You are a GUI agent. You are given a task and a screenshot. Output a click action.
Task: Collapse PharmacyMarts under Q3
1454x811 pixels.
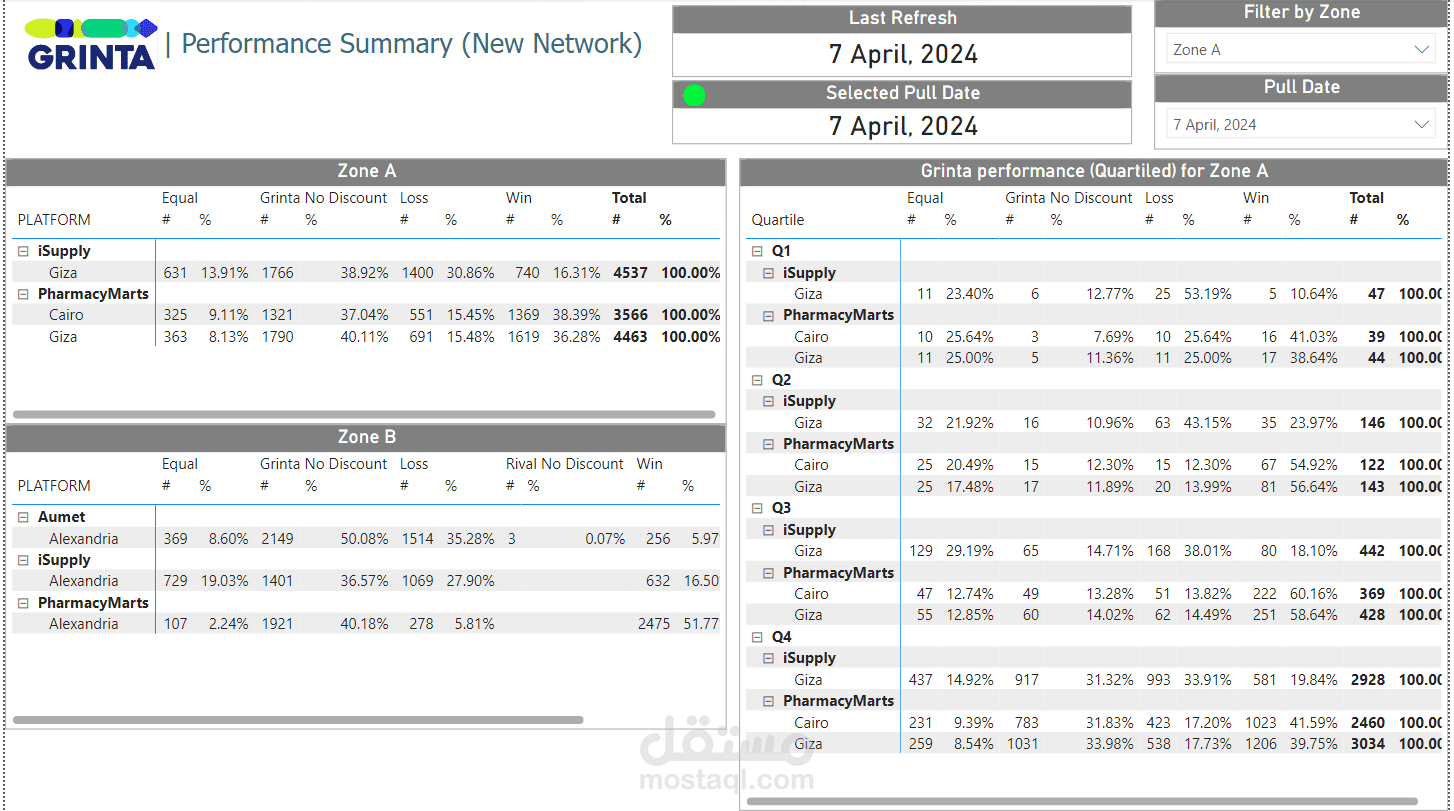(768, 573)
